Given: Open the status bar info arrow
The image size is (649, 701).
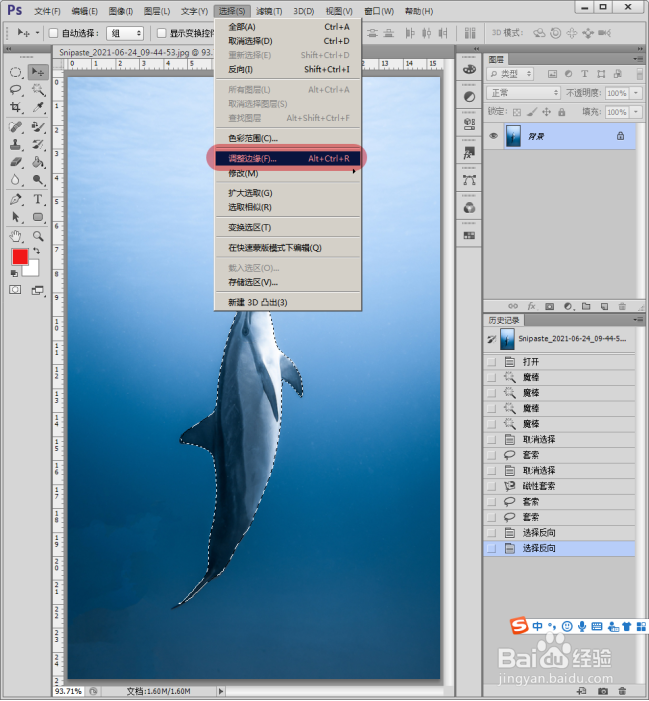Looking at the screenshot, I should [221, 691].
